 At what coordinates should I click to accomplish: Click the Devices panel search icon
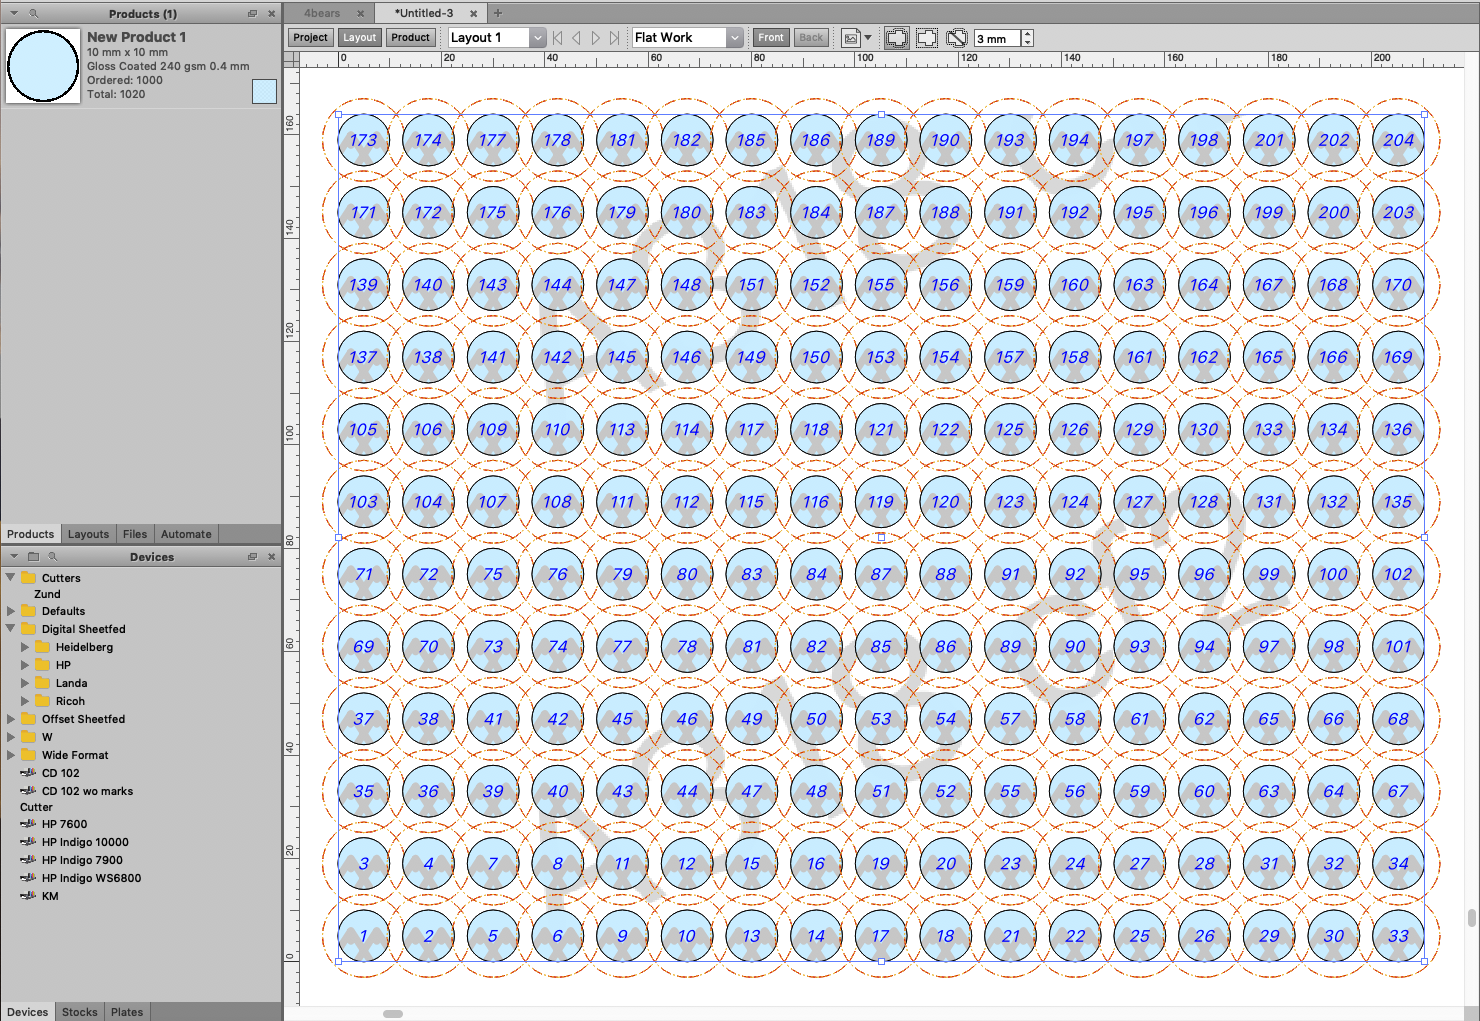pyautogui.click(x=53, y=556)
